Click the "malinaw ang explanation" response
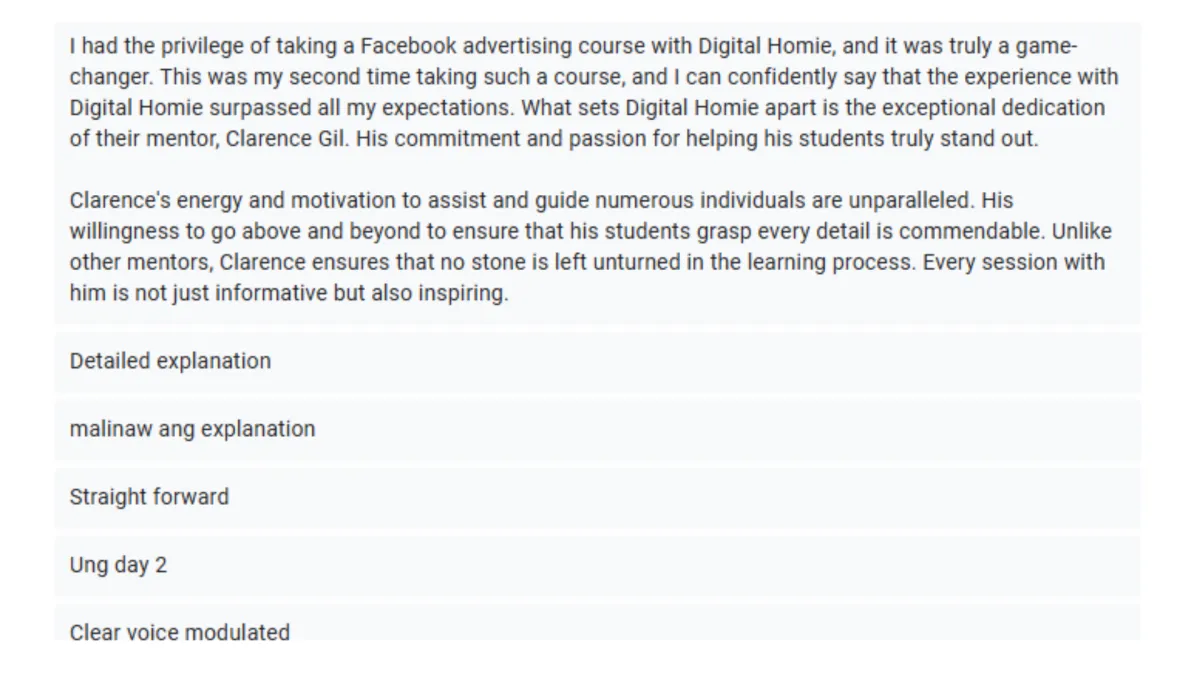This screenshot has width=1200, height=675. [597, 429]
